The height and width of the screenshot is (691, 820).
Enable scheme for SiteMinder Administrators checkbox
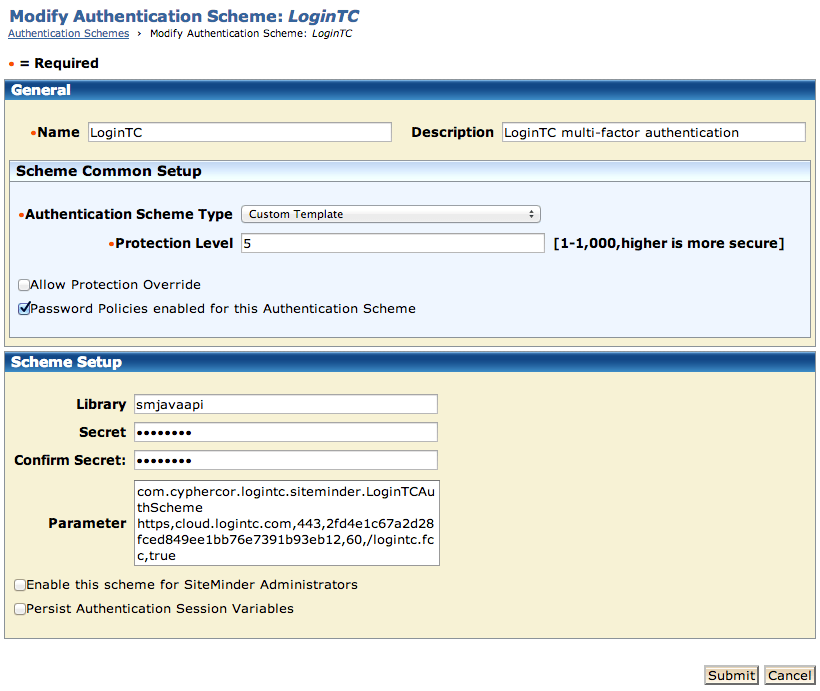[20, 585]
